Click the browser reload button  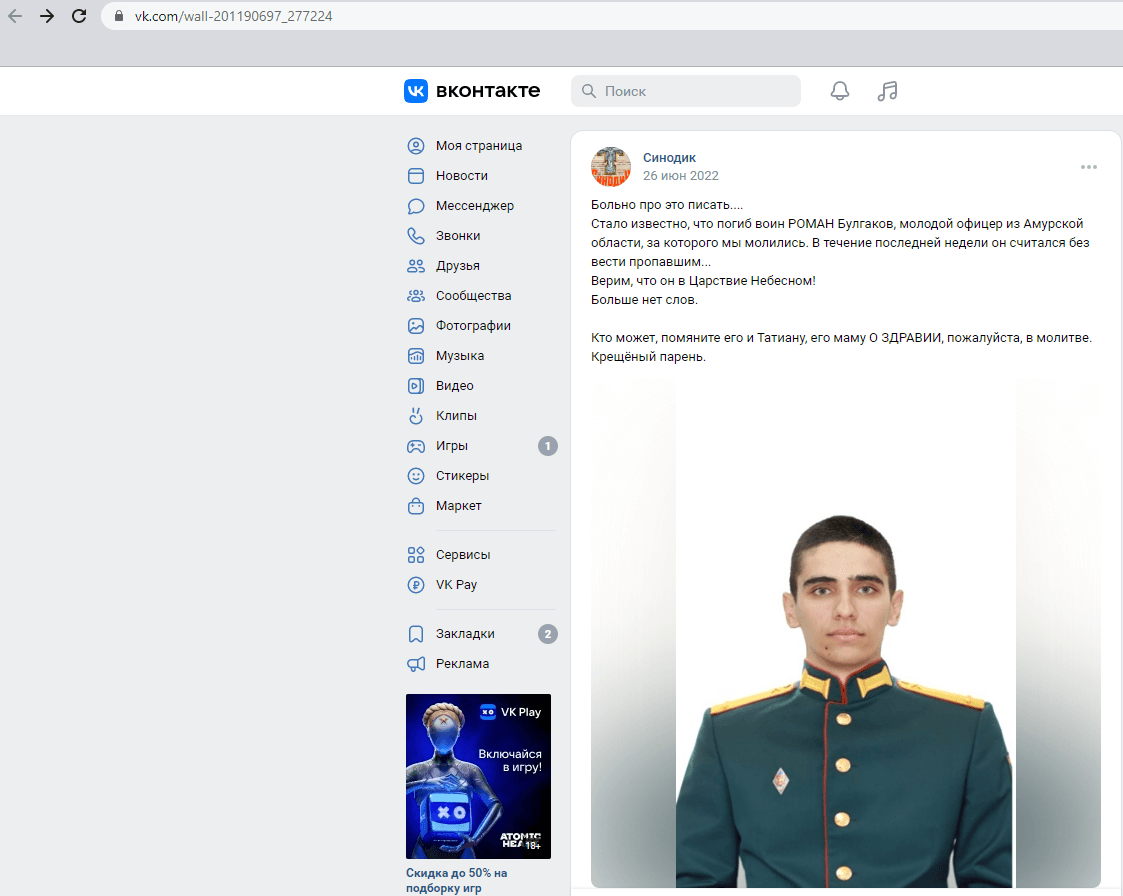tap(78, 16)
